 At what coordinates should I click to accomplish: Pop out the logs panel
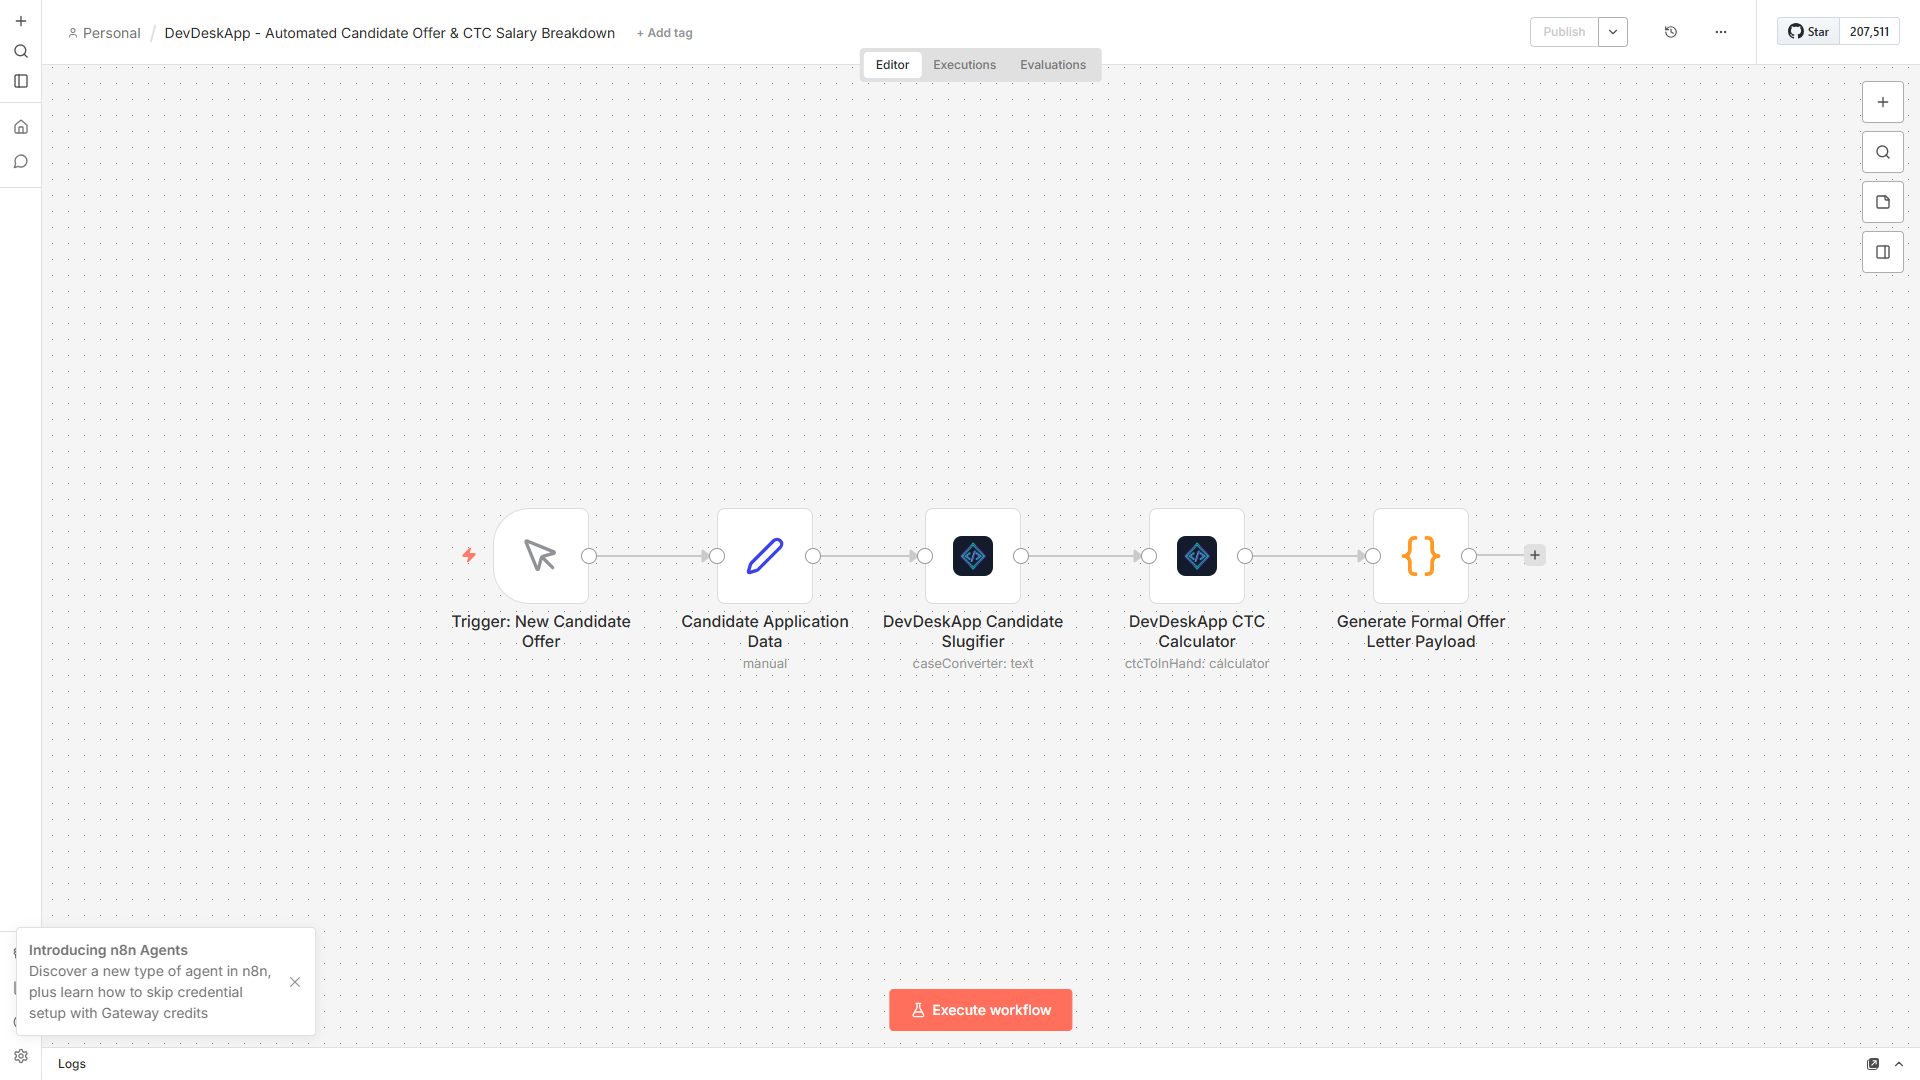pos(1873,1064)
